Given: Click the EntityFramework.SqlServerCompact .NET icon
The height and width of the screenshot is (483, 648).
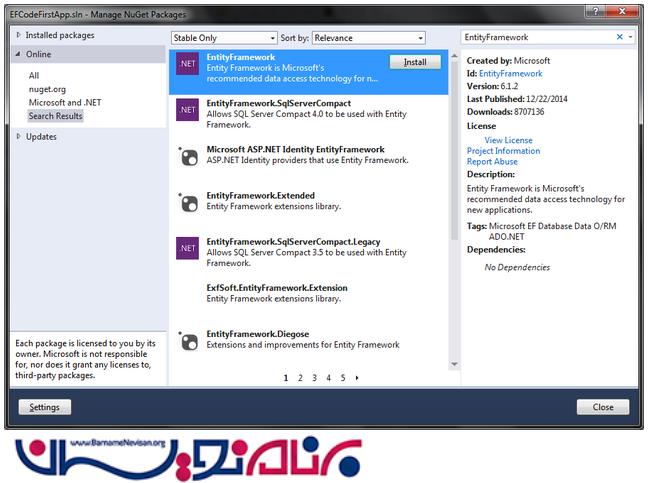Looking at the screenshot, I should pyautogui.click(x=187, y=109).
